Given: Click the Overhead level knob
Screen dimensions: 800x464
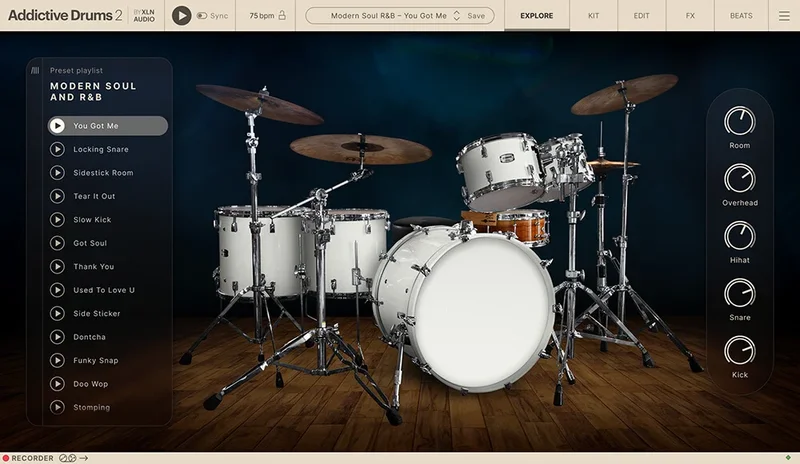Looking at the screenshot, I should pos(739,179).
